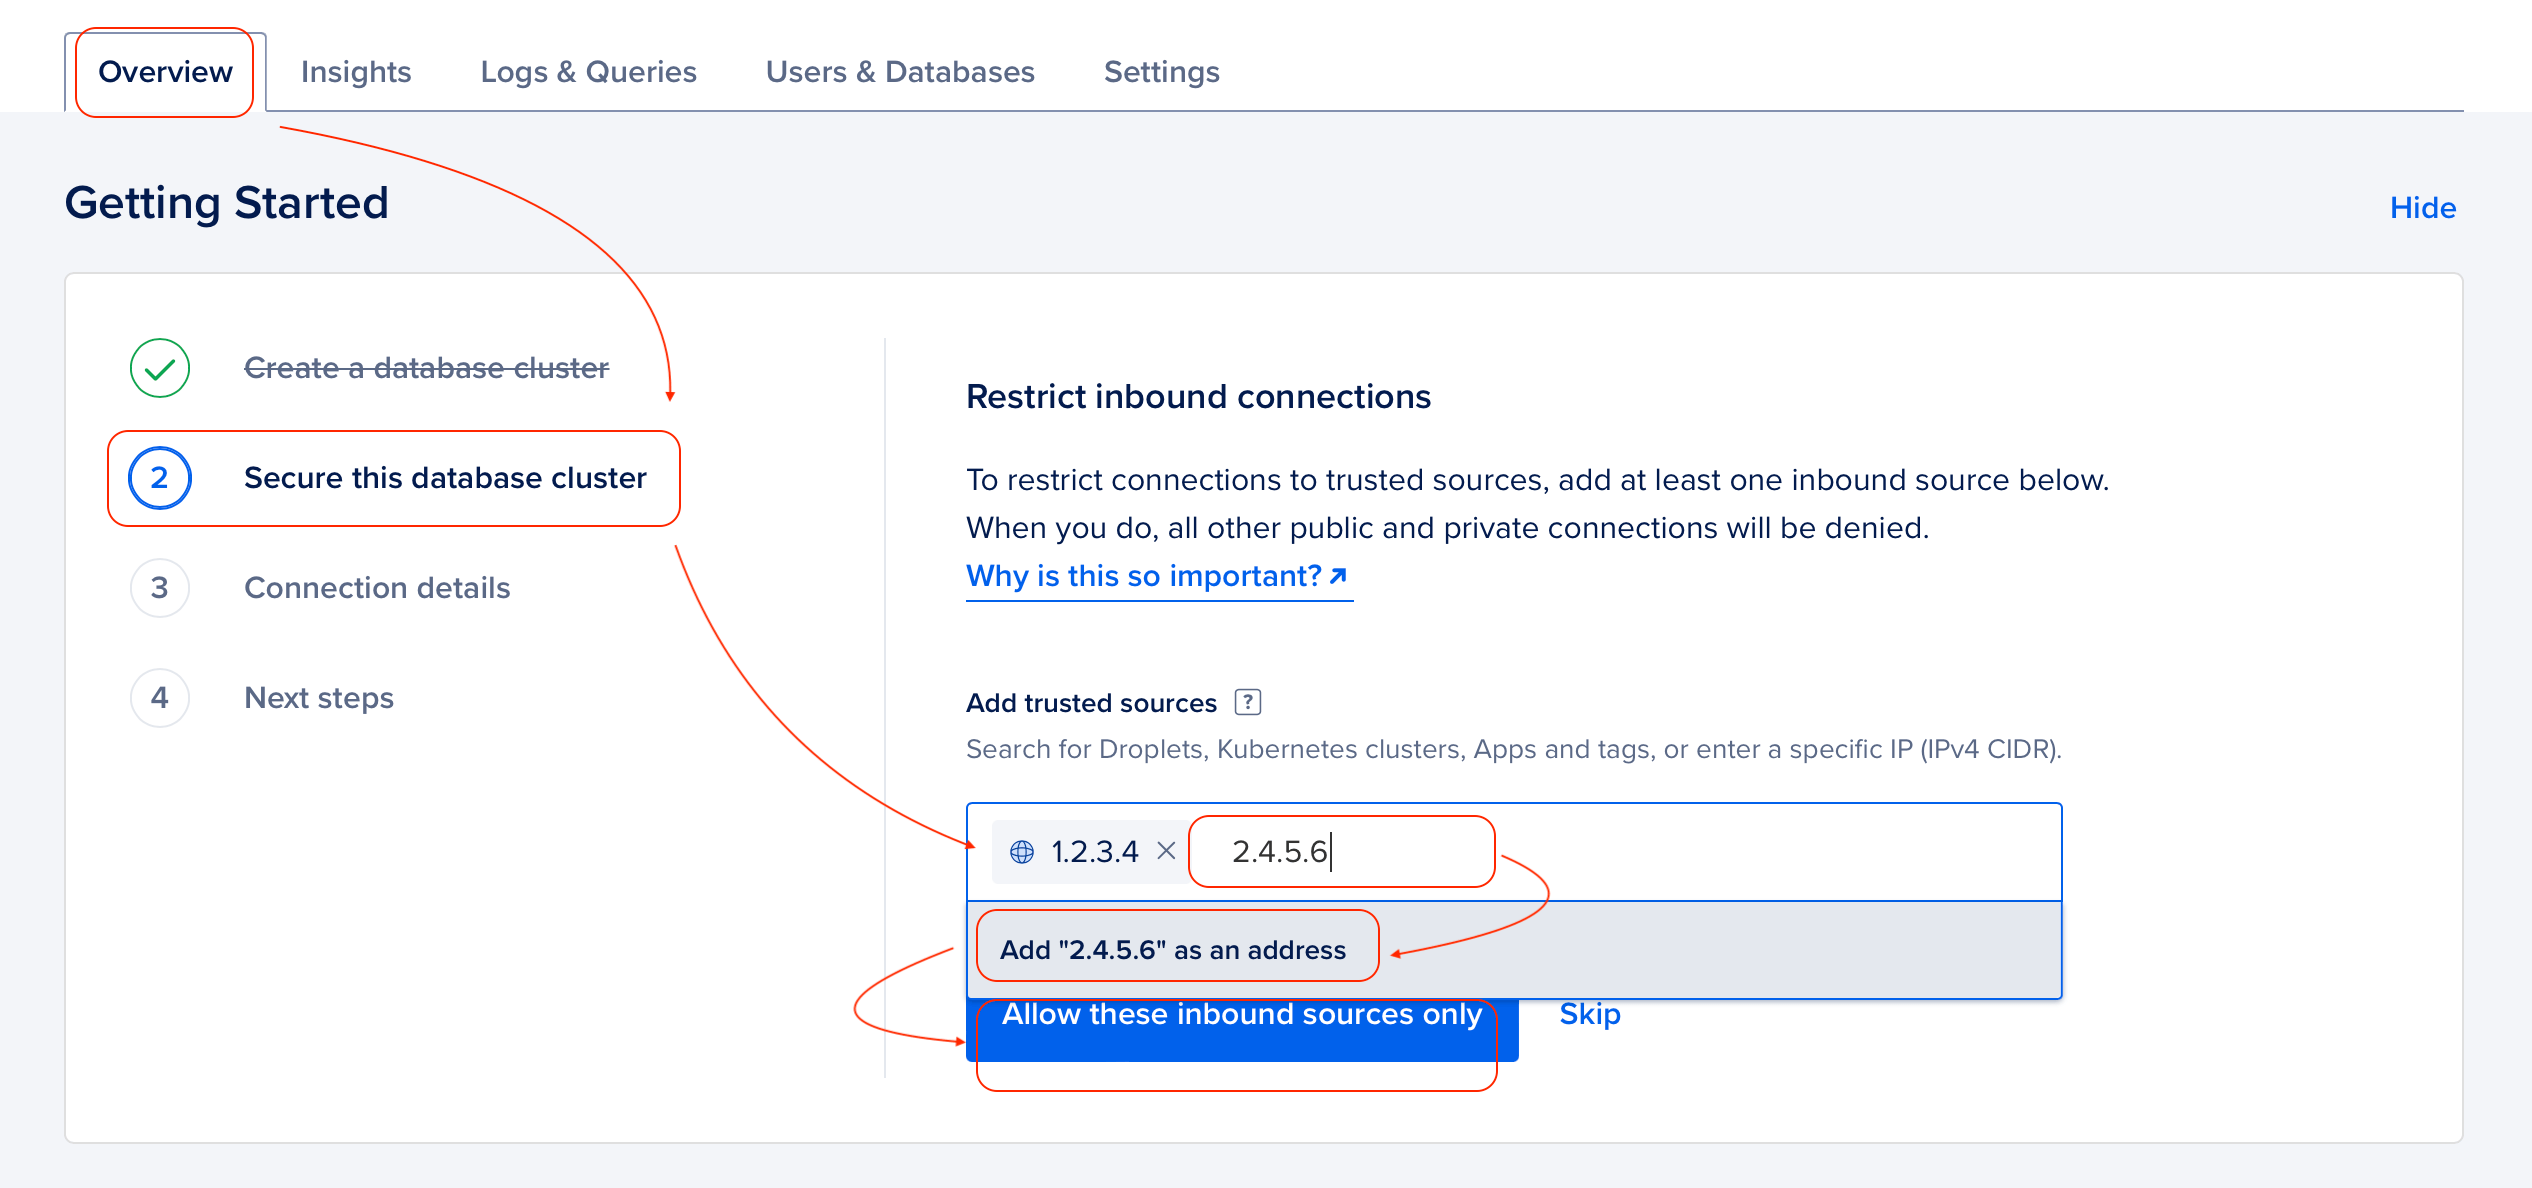Open the Settings tab
Viewport: 2532px width, 1188px height.
[x=1161, y=71]
